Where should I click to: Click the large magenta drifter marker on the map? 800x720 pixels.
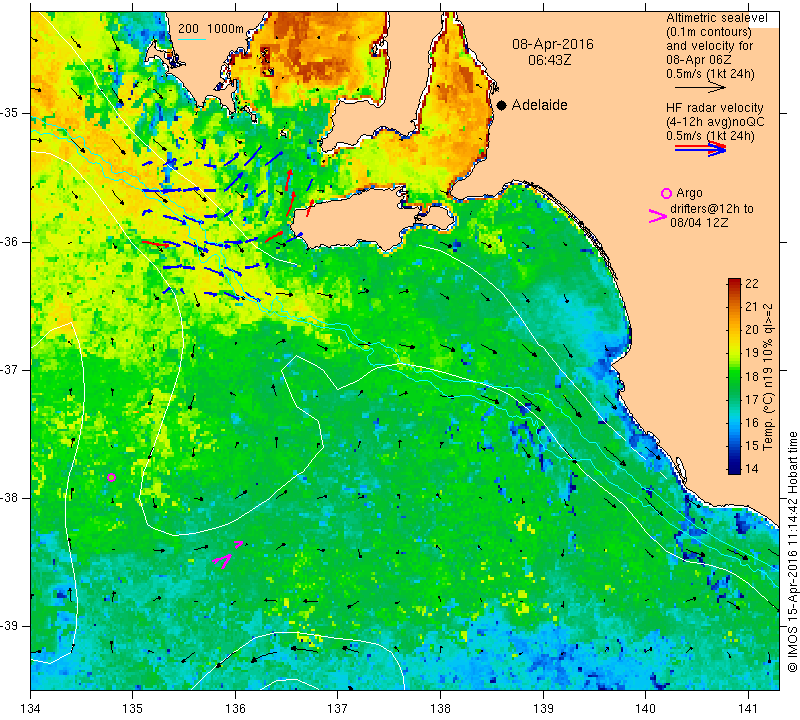(223, 561)
